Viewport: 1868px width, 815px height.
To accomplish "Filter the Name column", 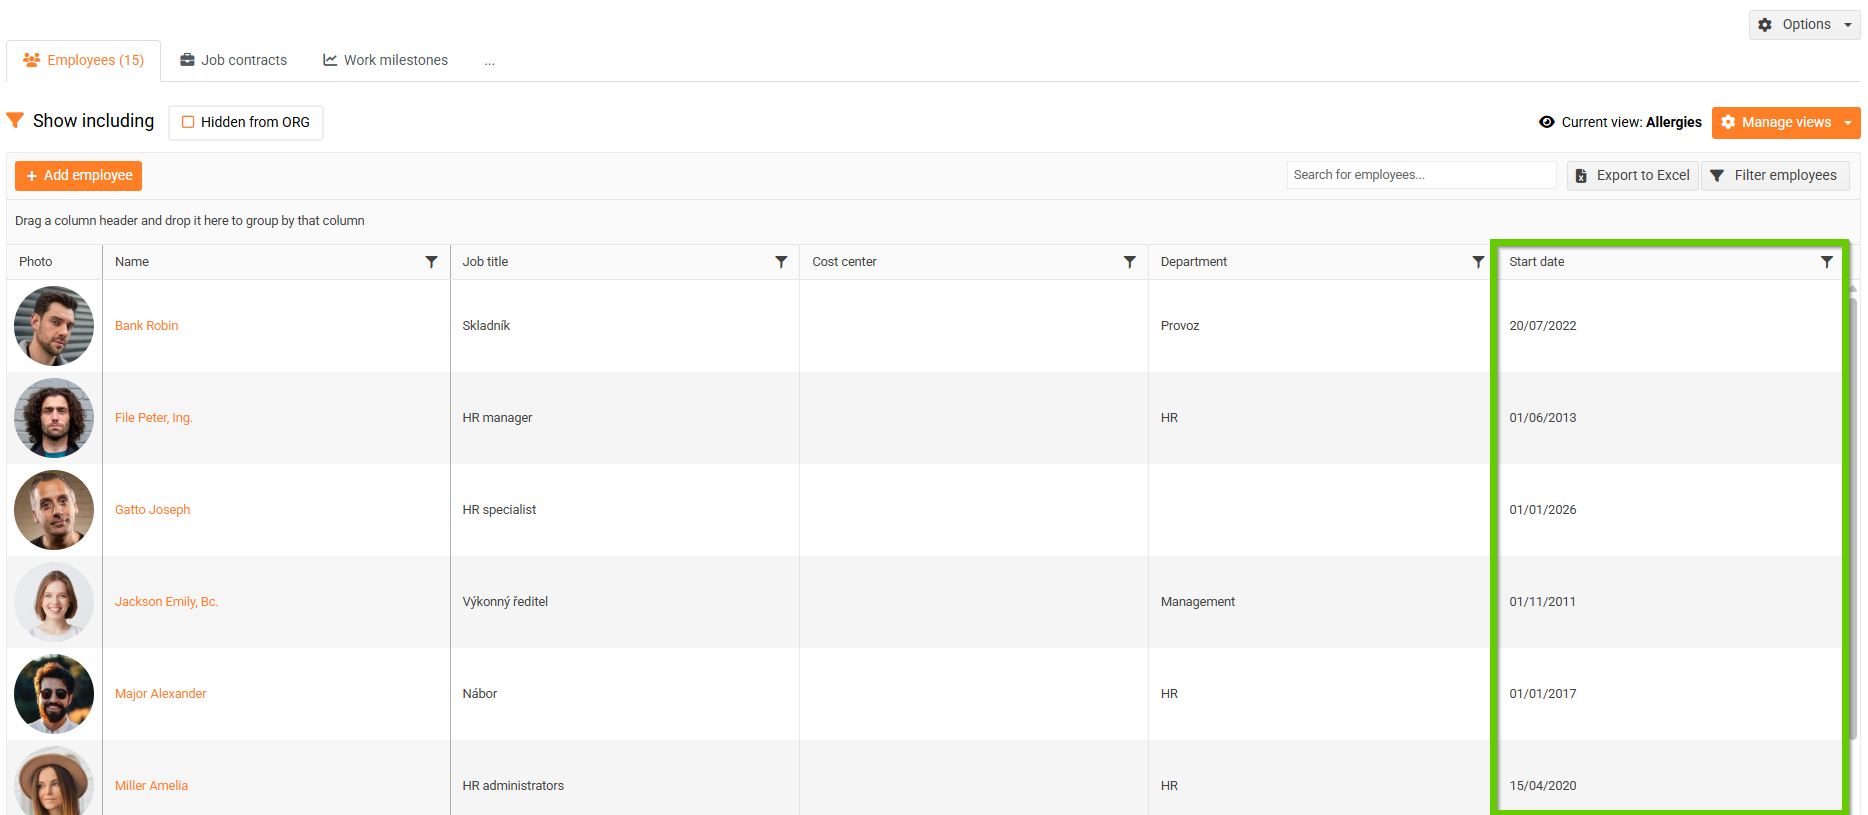I will [432, 262].
